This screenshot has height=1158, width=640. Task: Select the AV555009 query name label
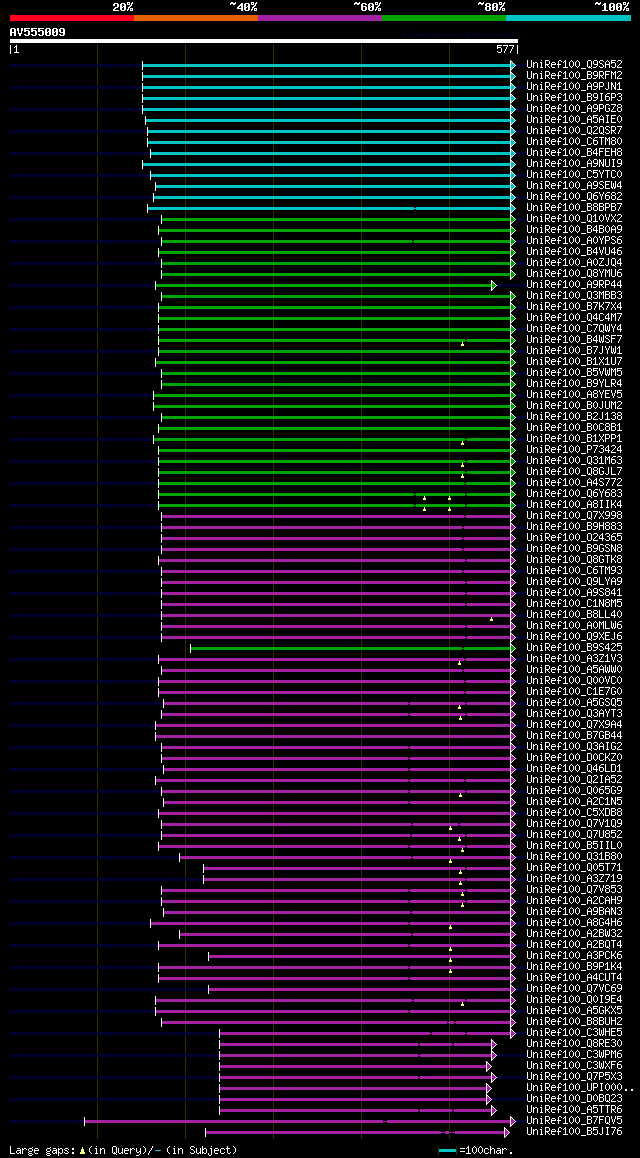(38, 32)
